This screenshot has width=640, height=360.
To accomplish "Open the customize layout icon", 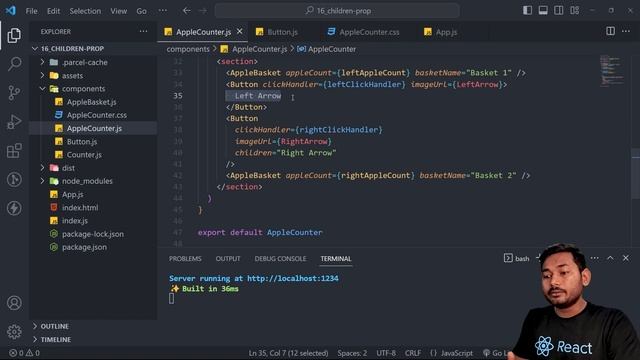I will [575, 11].
